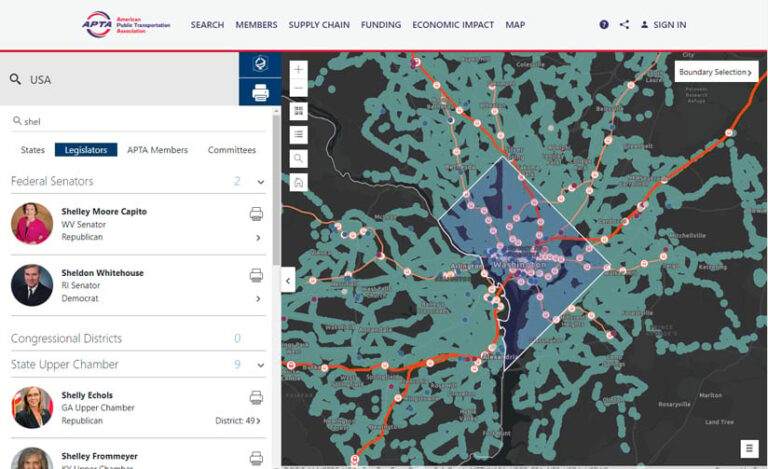Open Sheldon Whitehouse details arrow
768x469 pixels.
click(258, 299)
